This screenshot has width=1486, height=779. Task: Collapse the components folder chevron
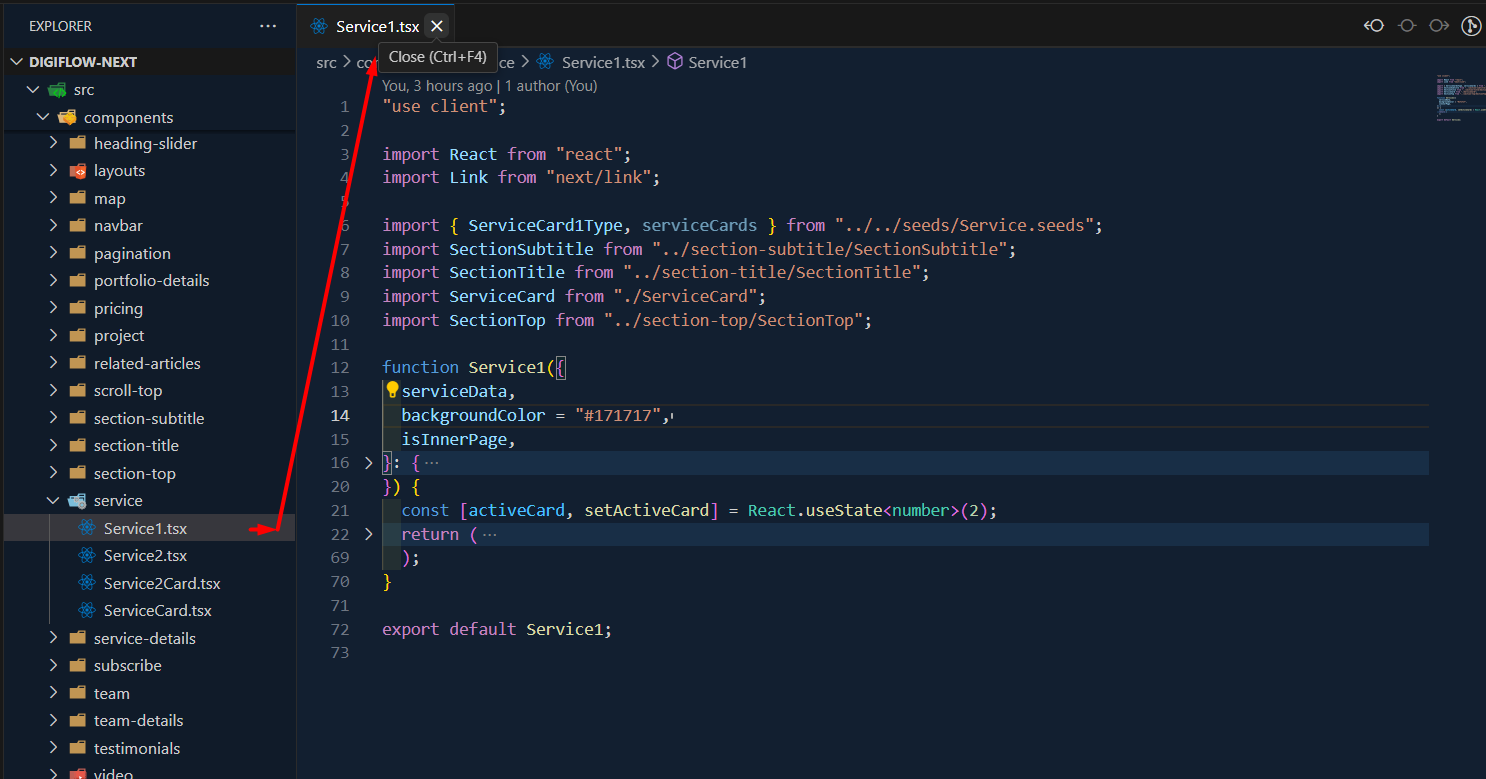(x=43, y=117)
